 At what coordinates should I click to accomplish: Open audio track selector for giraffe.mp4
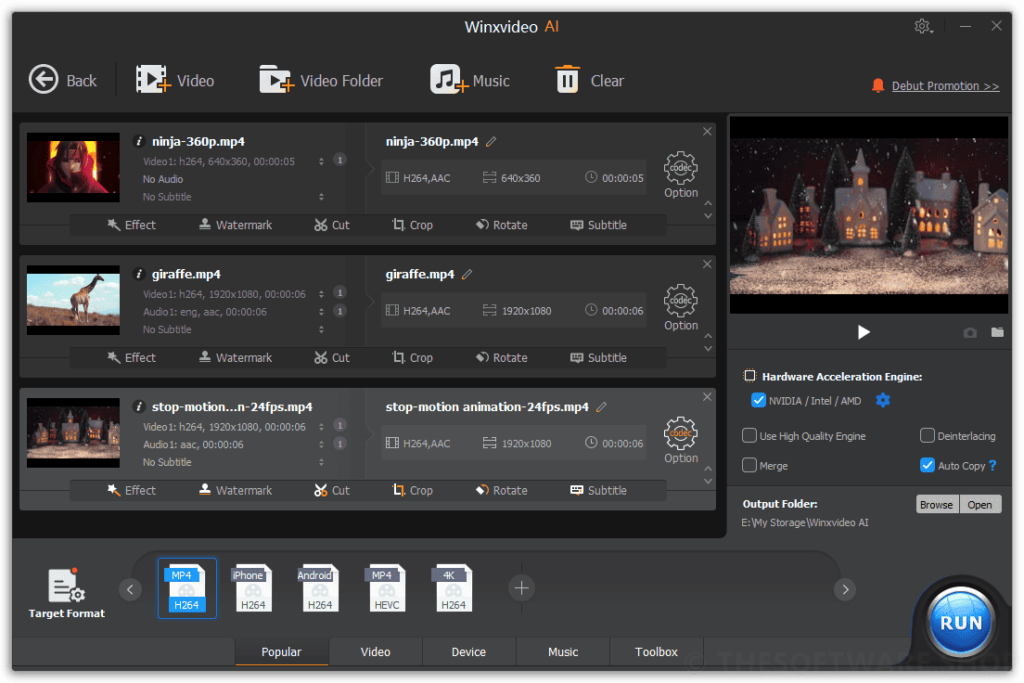tap(321, 311)
